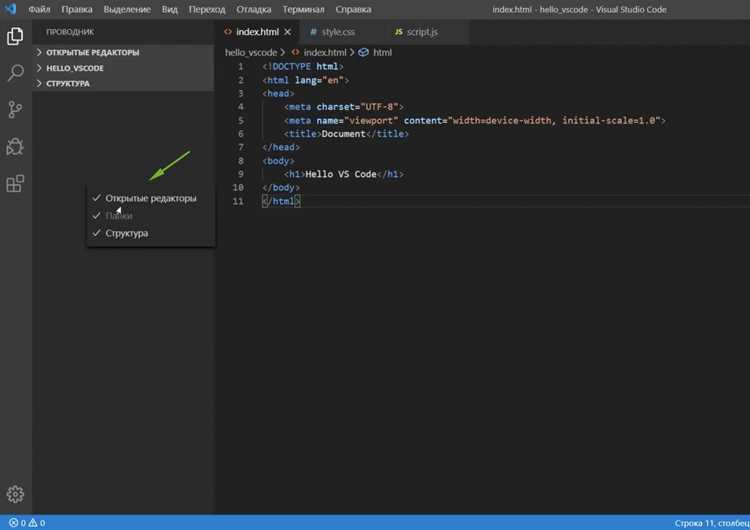Open the Explorer view in activity bar
The height and width of the screenshot is (530, 750).
coord(15,36)
